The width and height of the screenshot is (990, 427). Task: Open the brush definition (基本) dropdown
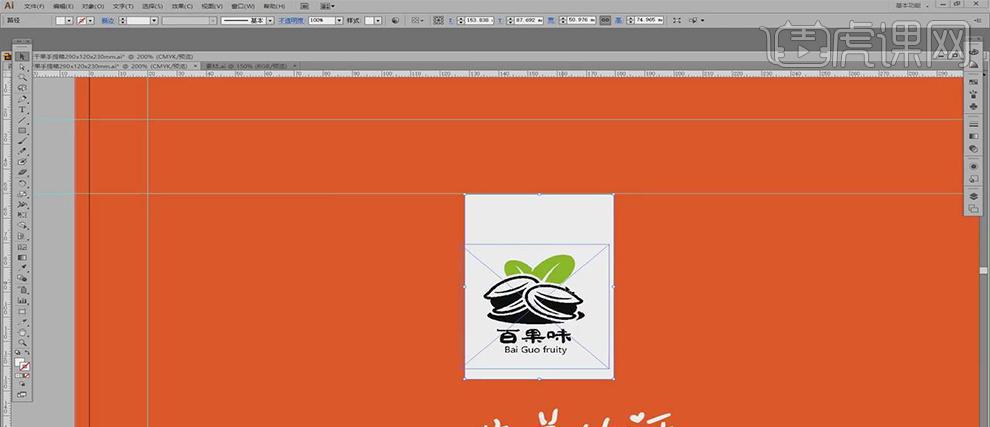[x=270, y=20]
